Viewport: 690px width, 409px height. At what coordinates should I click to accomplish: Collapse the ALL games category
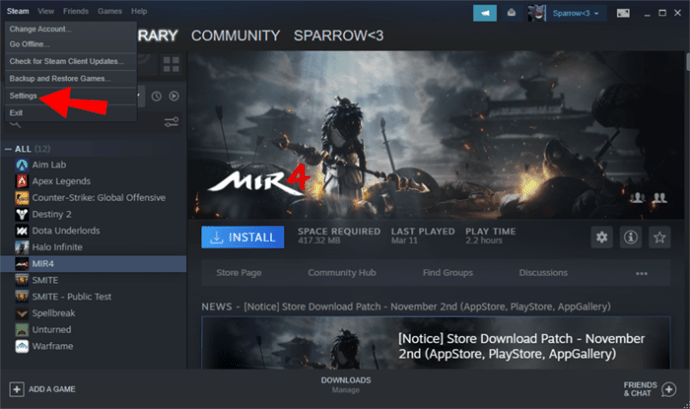pyautogui.click(x=8, y=149)
